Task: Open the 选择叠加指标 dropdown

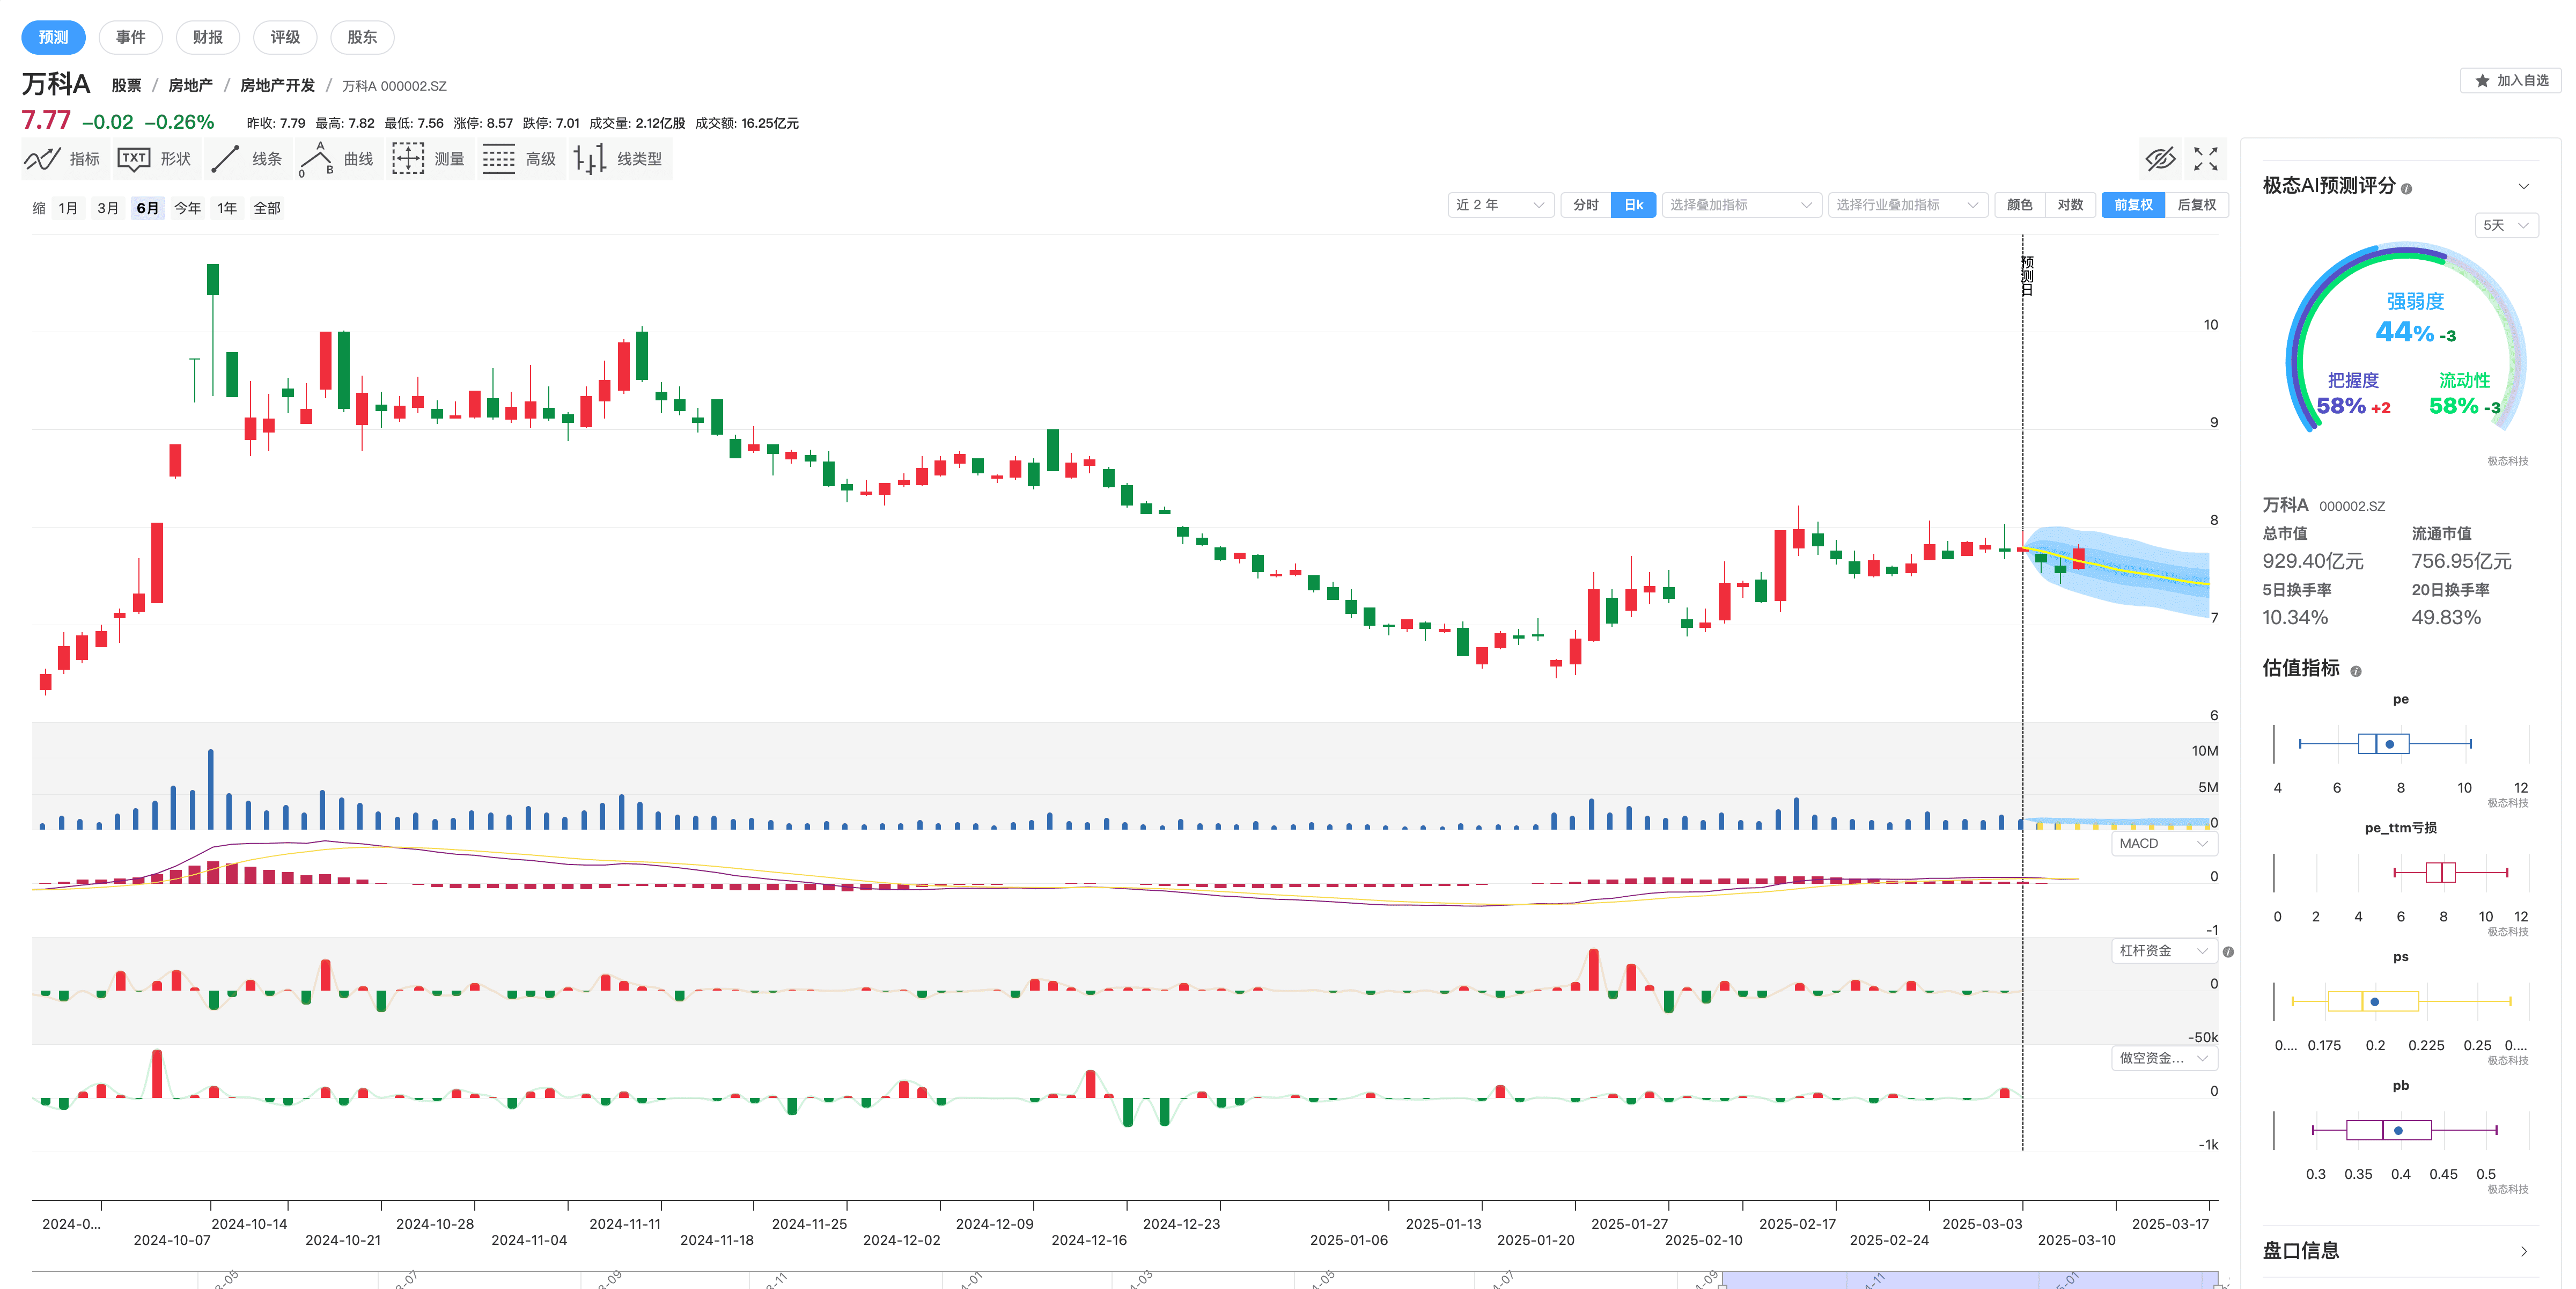Action: pos(1741,205)
